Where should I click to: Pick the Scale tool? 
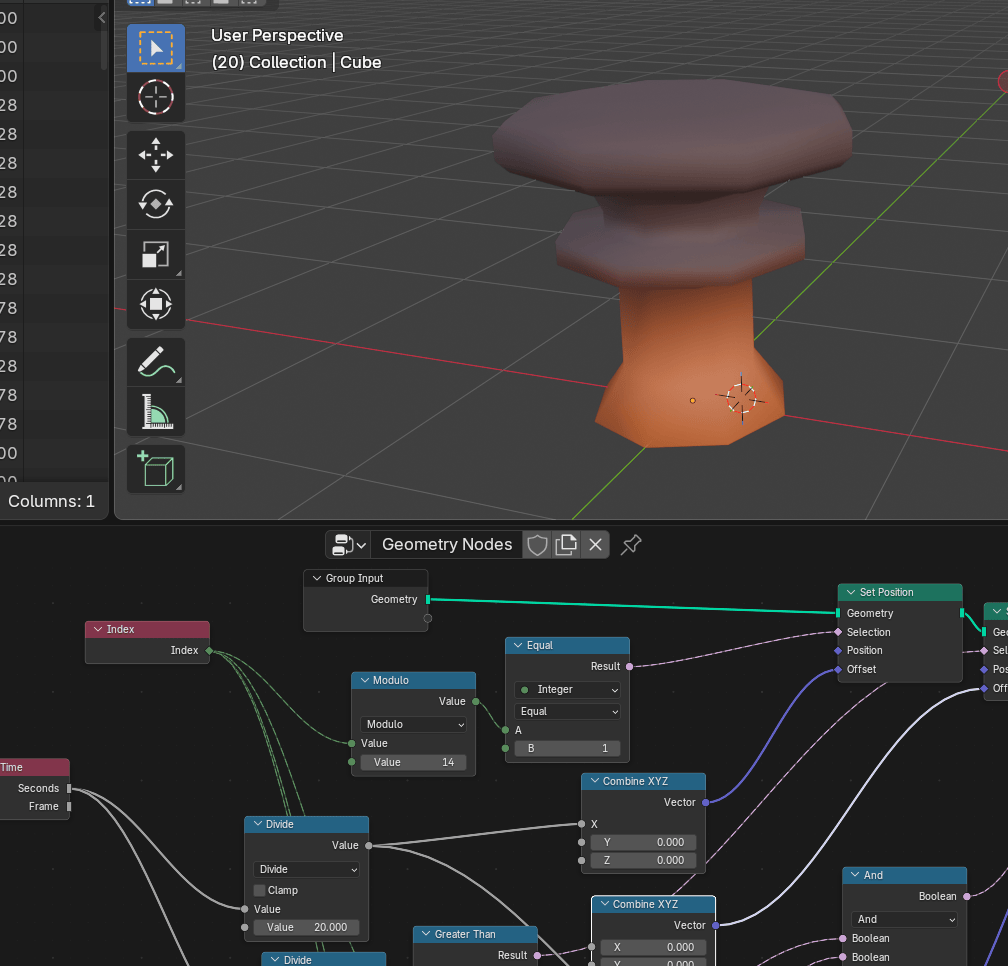click(156, 255)
